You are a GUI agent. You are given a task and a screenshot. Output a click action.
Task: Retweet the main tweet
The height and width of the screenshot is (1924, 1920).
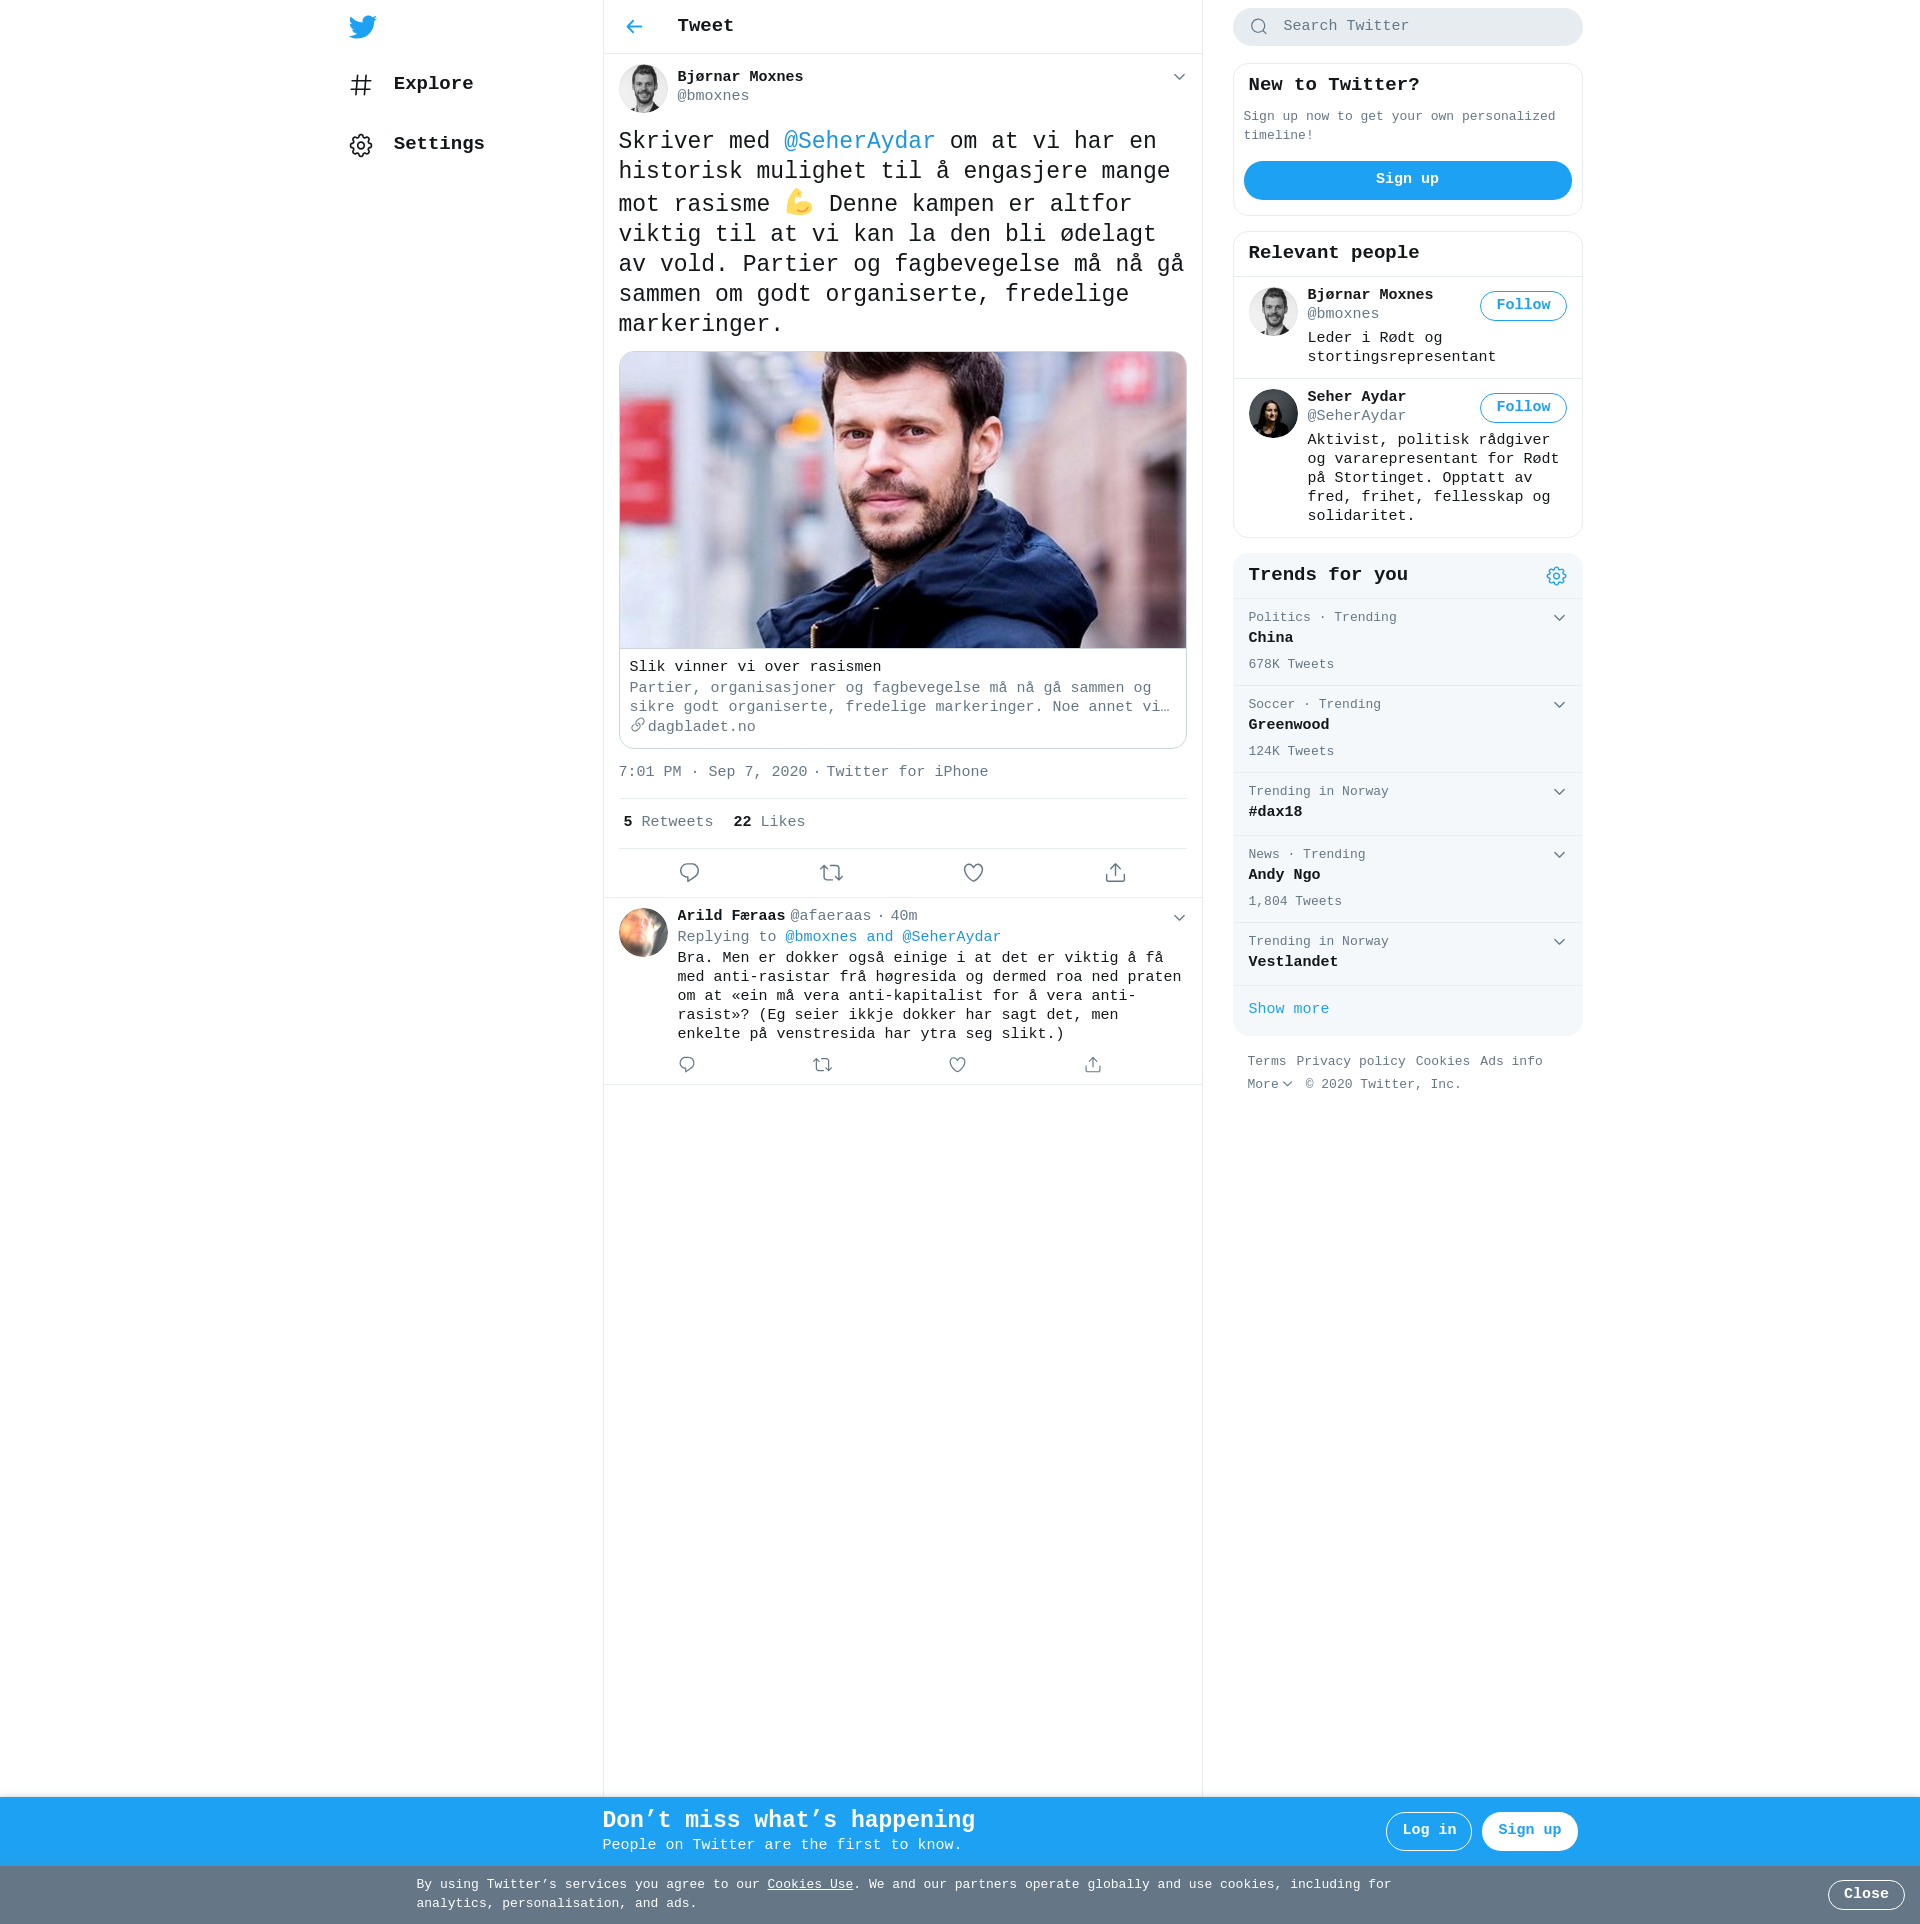click(x=831, y=873)
